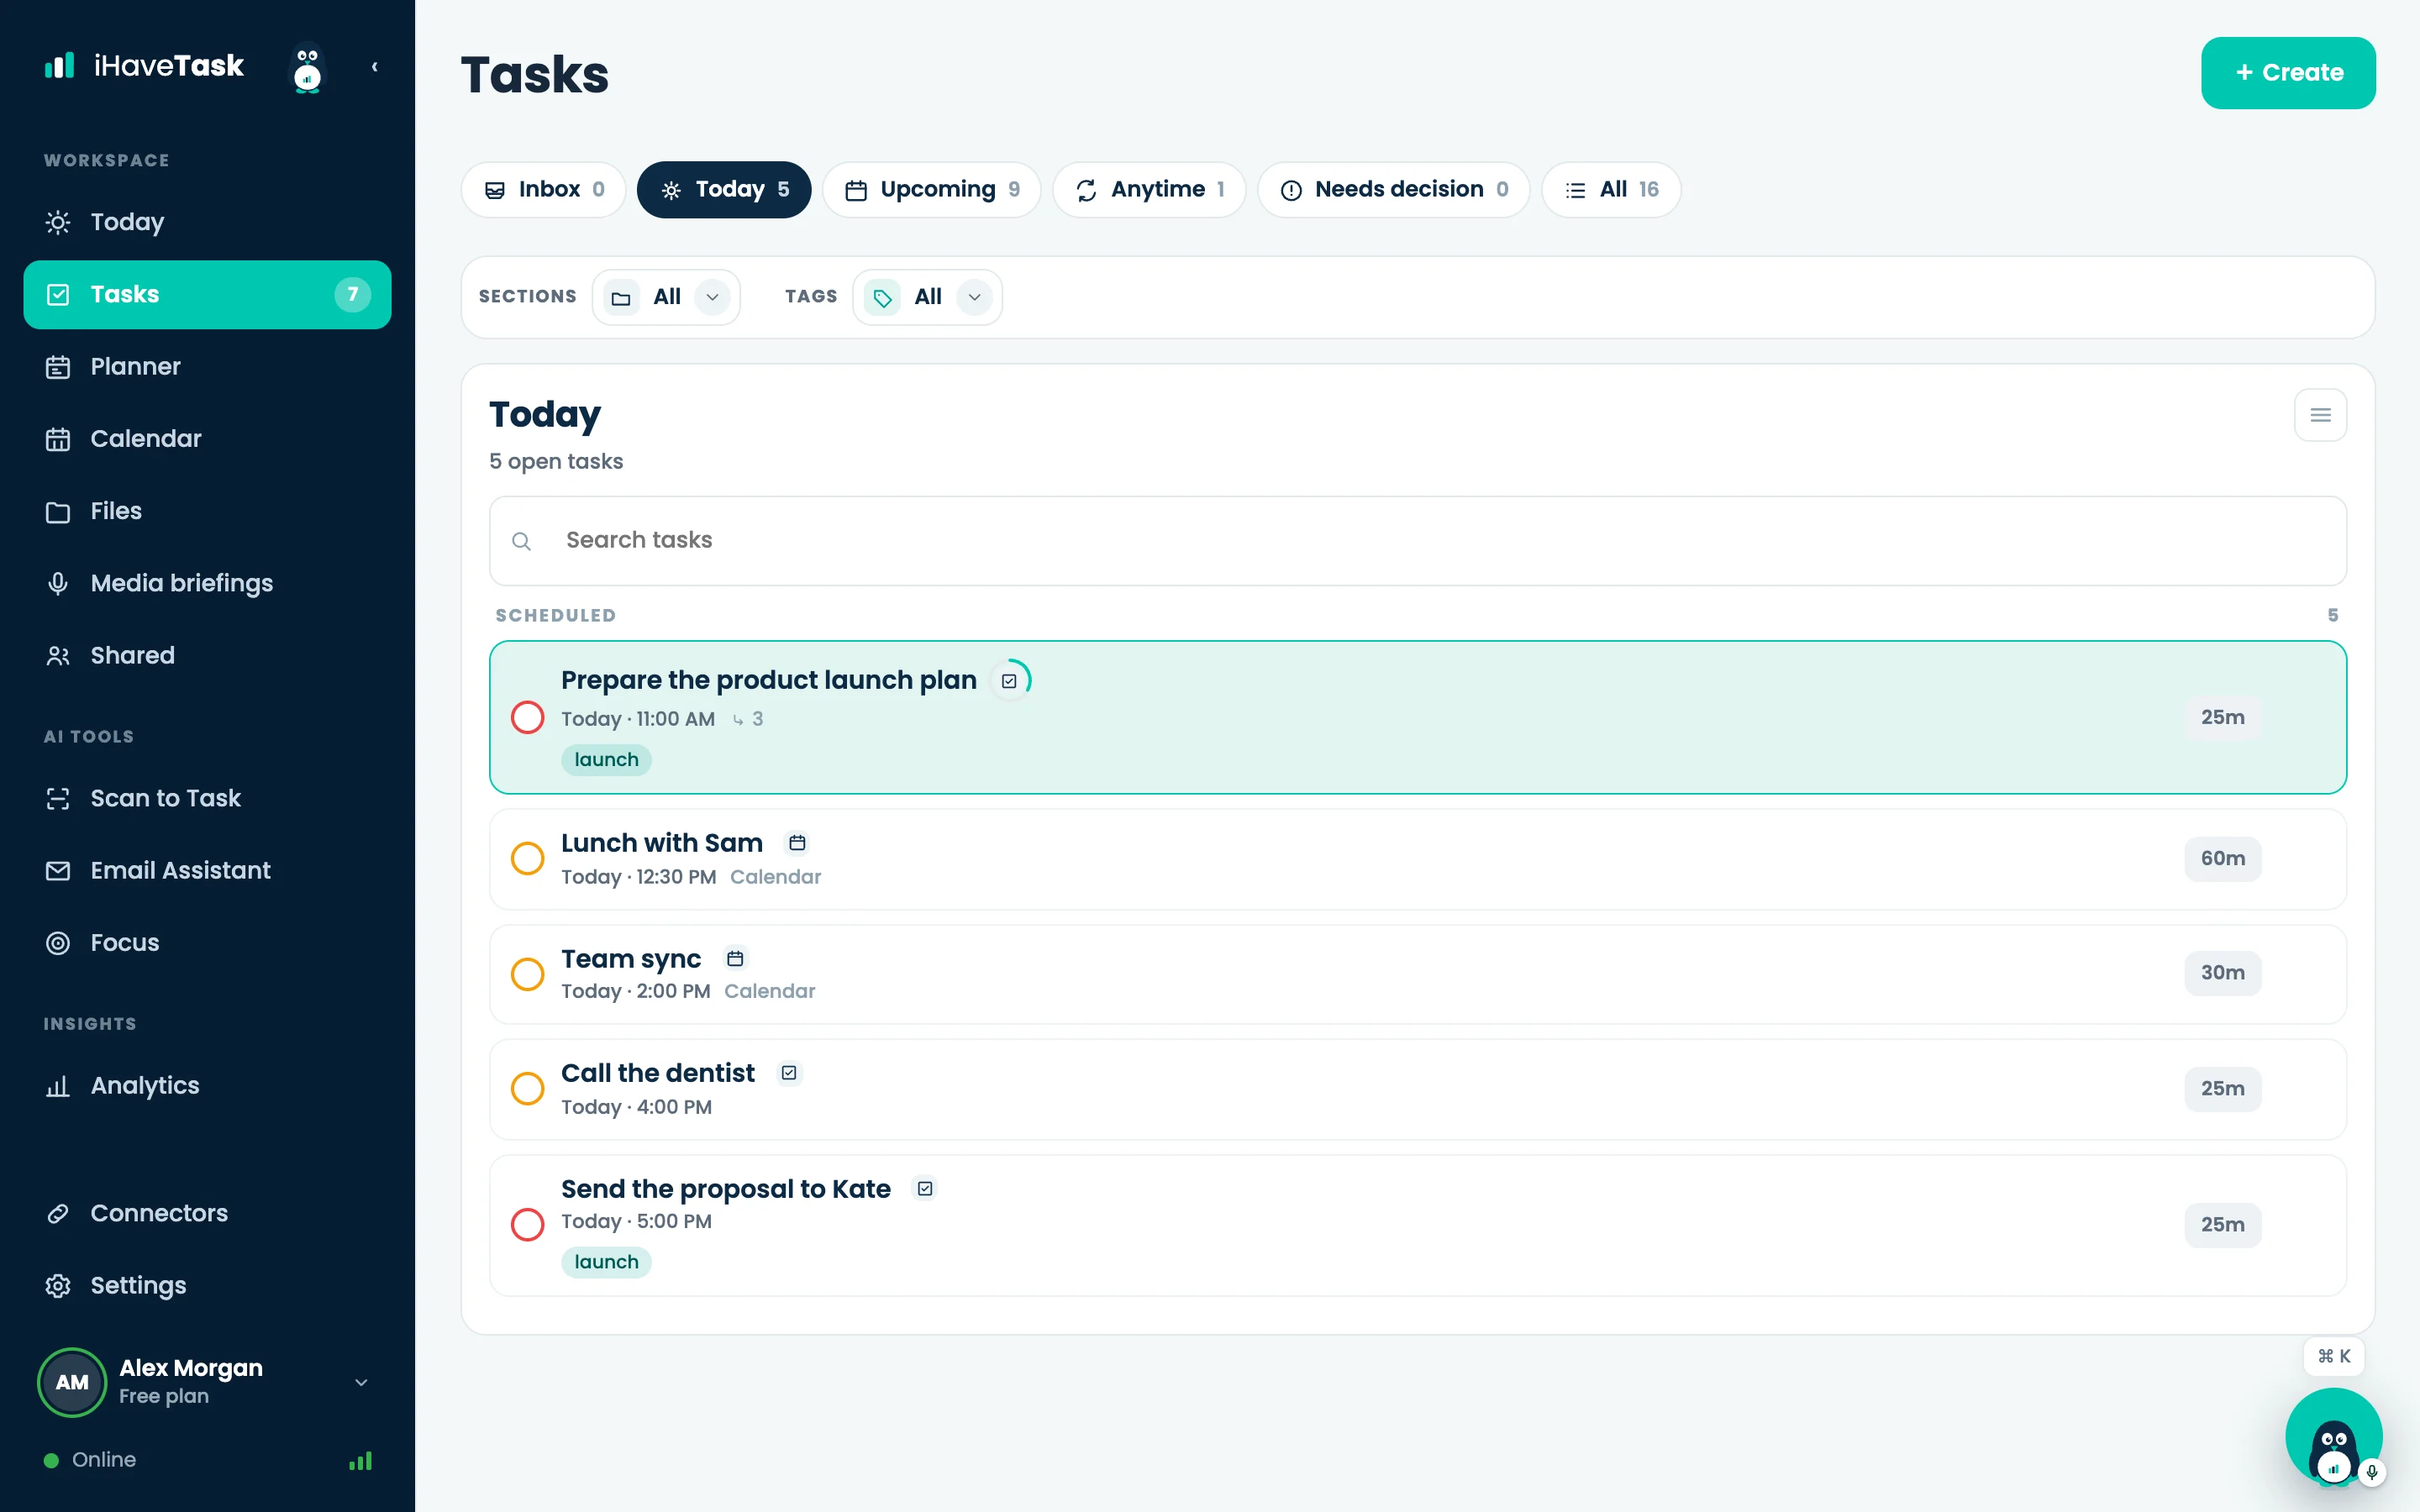The image size is (2420, 1512).
Task: Open the Planner page
Action: point(207,366)
